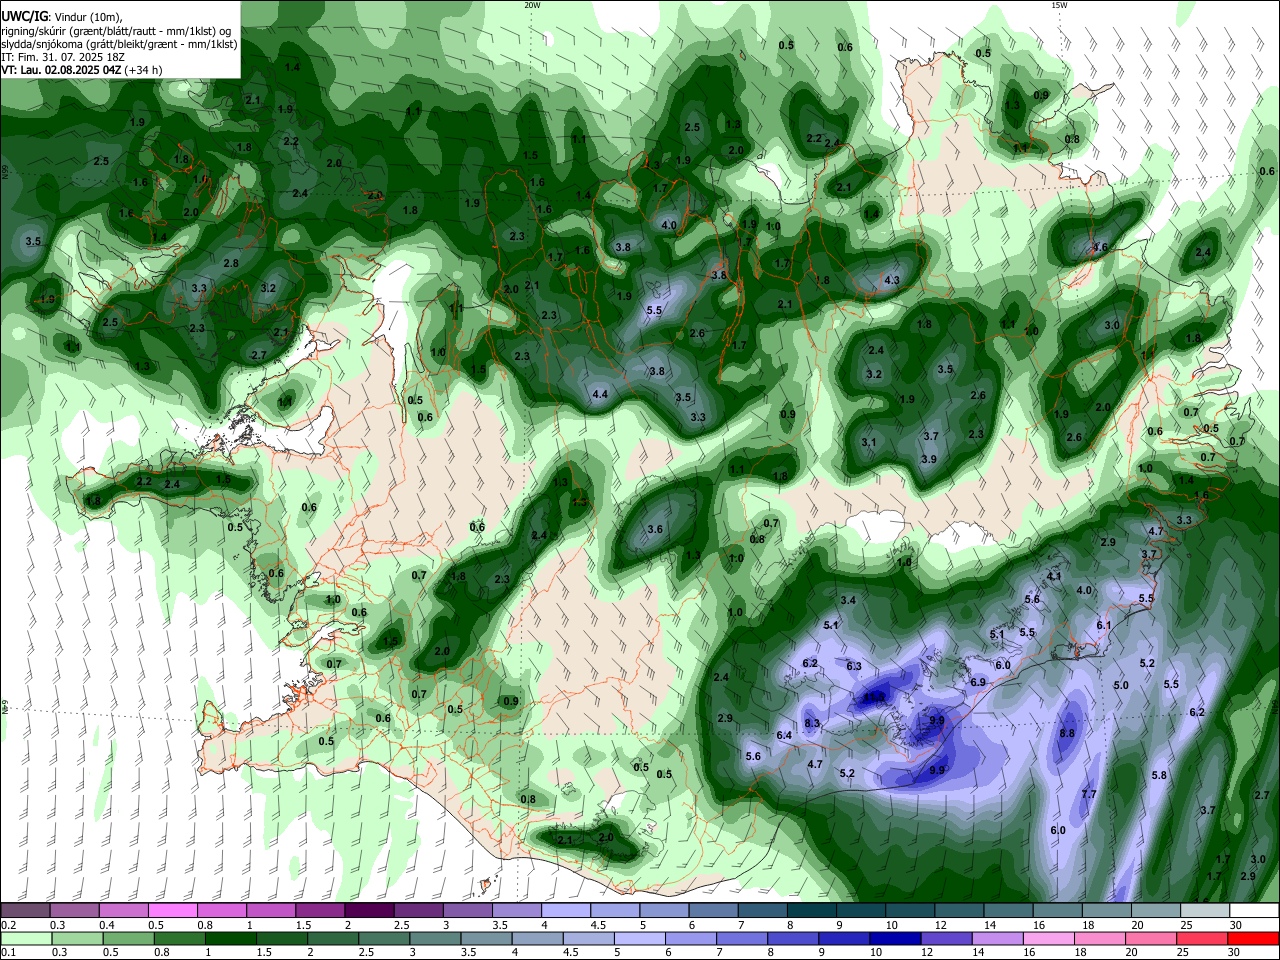Pick the pale grey snow swatch labeled 25
This screenshot has width=1280, height=960.
click(x=1205, y=911)
